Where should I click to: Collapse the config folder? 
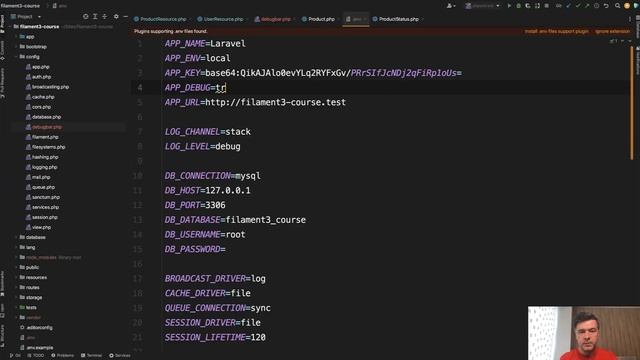(16, 57)
